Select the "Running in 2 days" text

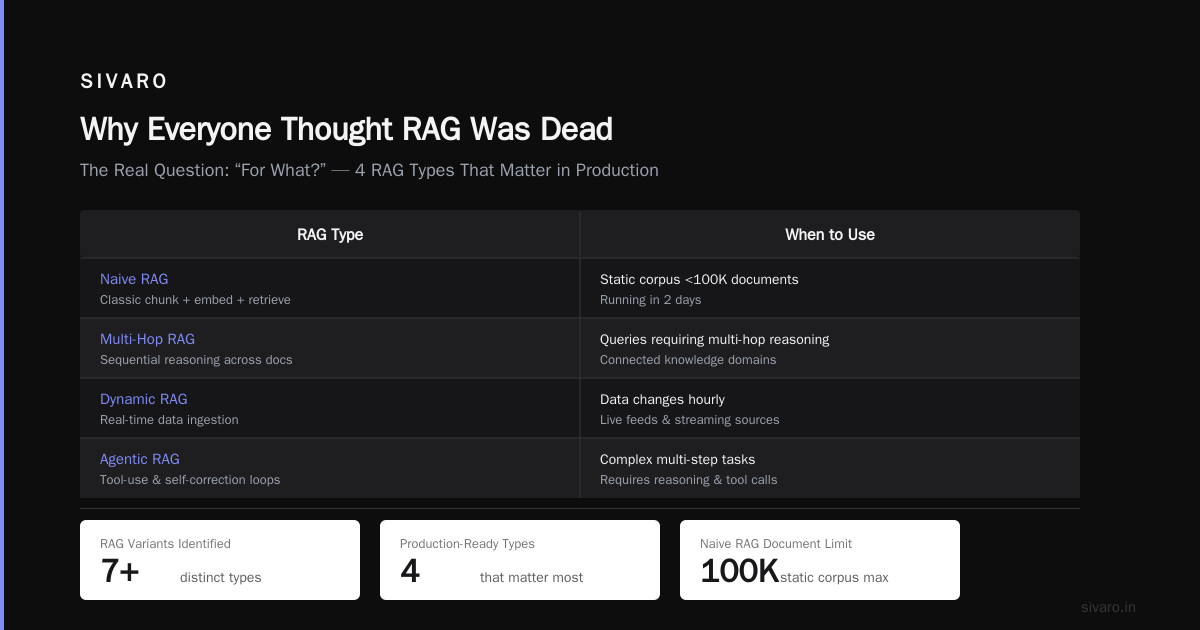[651, 300]
